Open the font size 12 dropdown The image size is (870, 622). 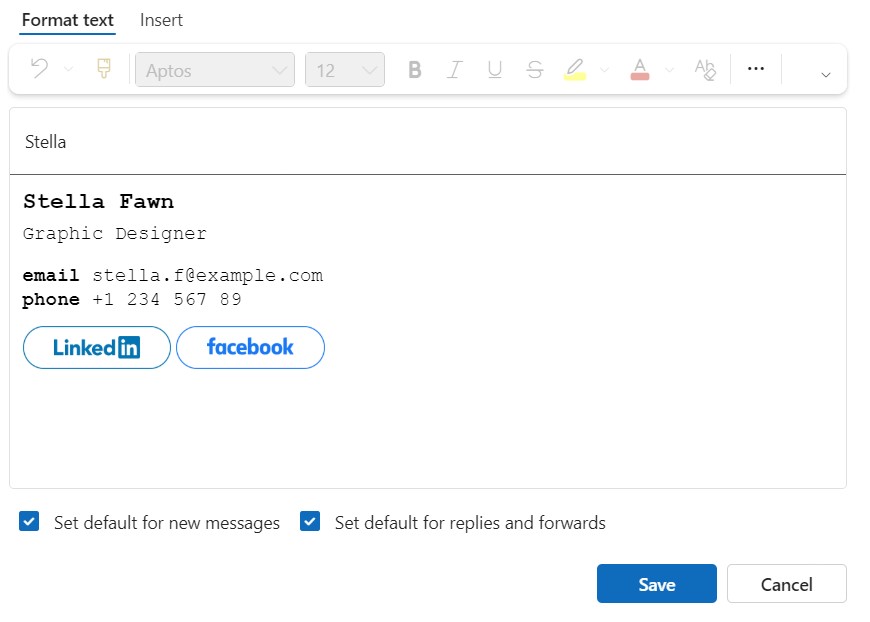pos(345,70)
